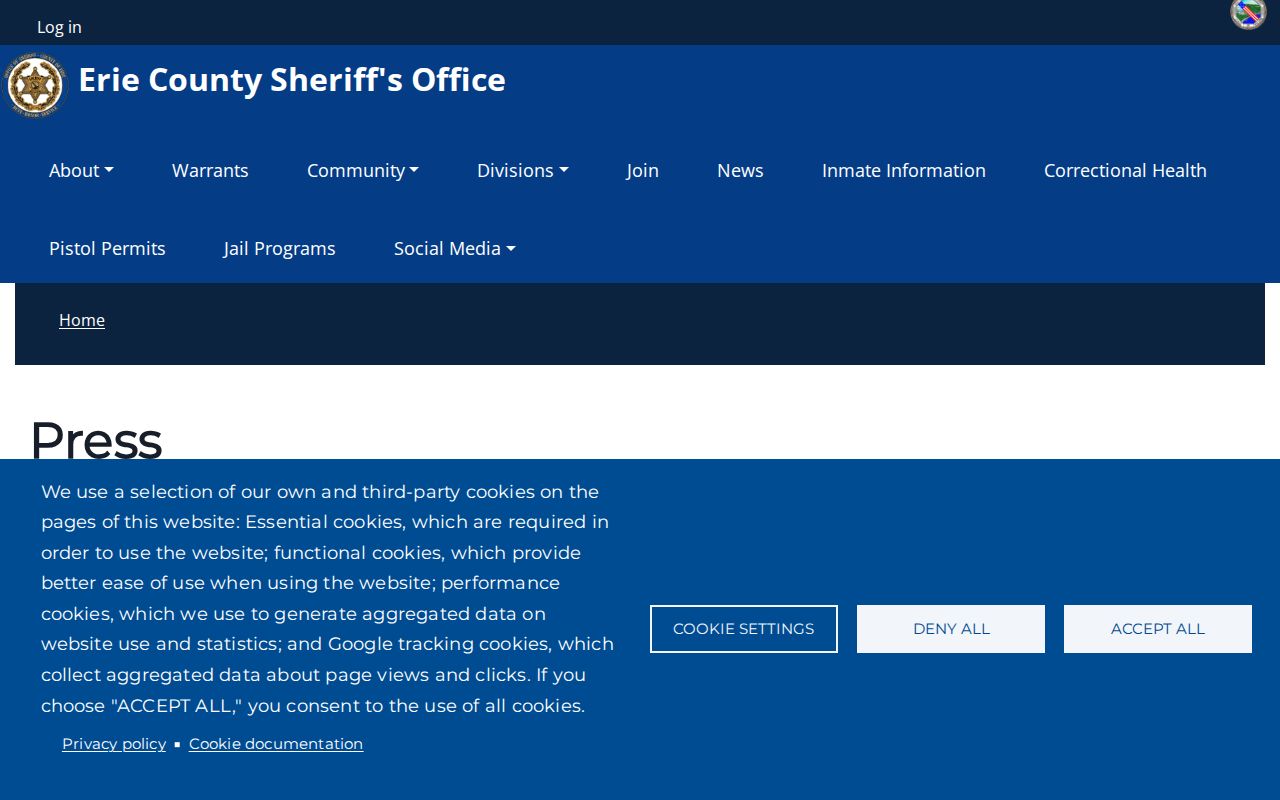
Task: Expand the Social Media dropdown
Action: pos(455,248)
